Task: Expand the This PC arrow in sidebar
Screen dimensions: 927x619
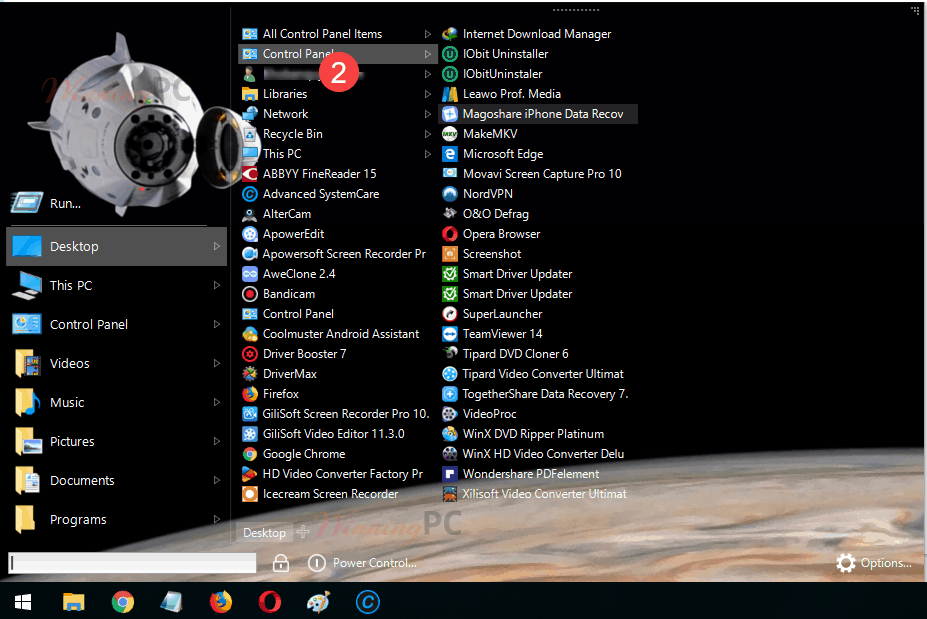Action: click(x=217, y=285)
